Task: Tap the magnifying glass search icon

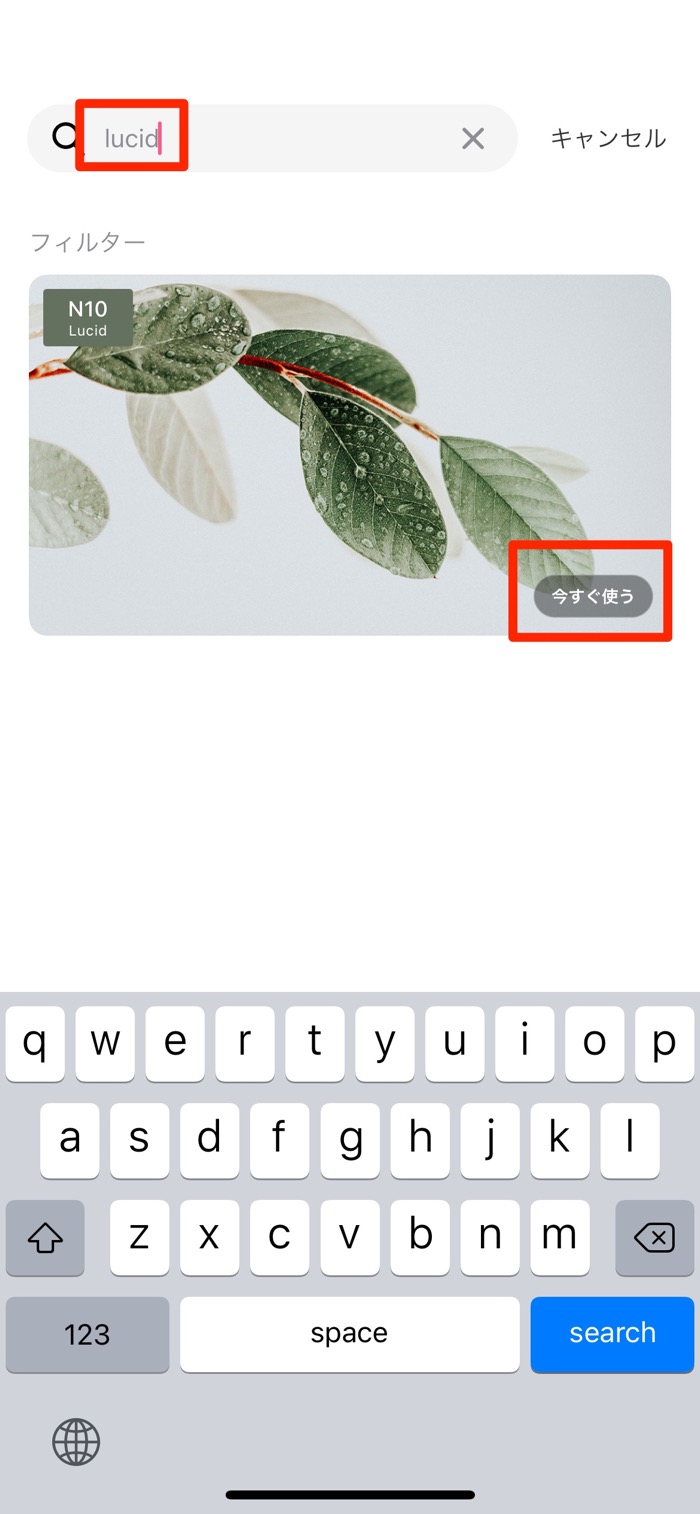Action: (64, 137)
